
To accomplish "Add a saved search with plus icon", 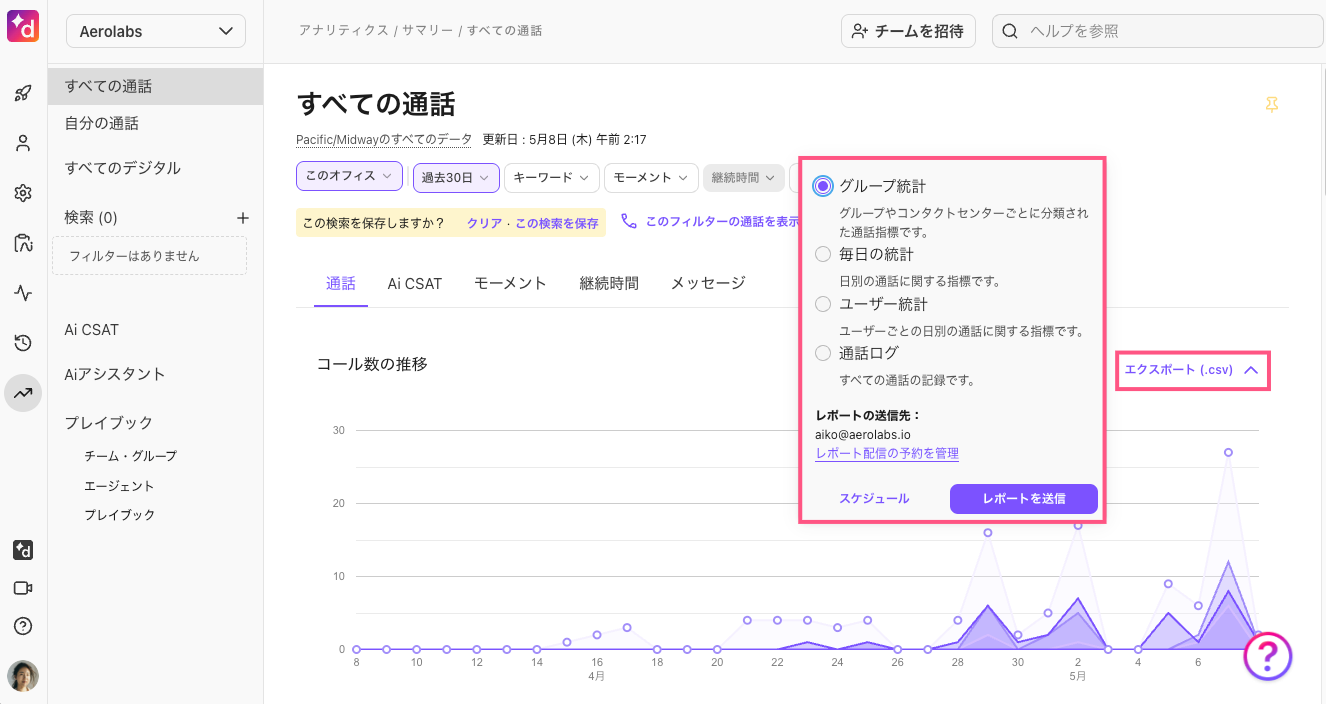I will (241, 217).
